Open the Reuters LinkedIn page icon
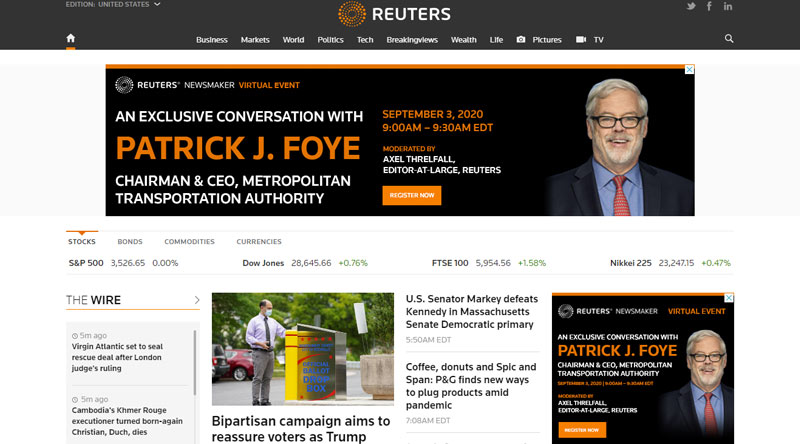800x444 pixels. click(x=728, y=6)
